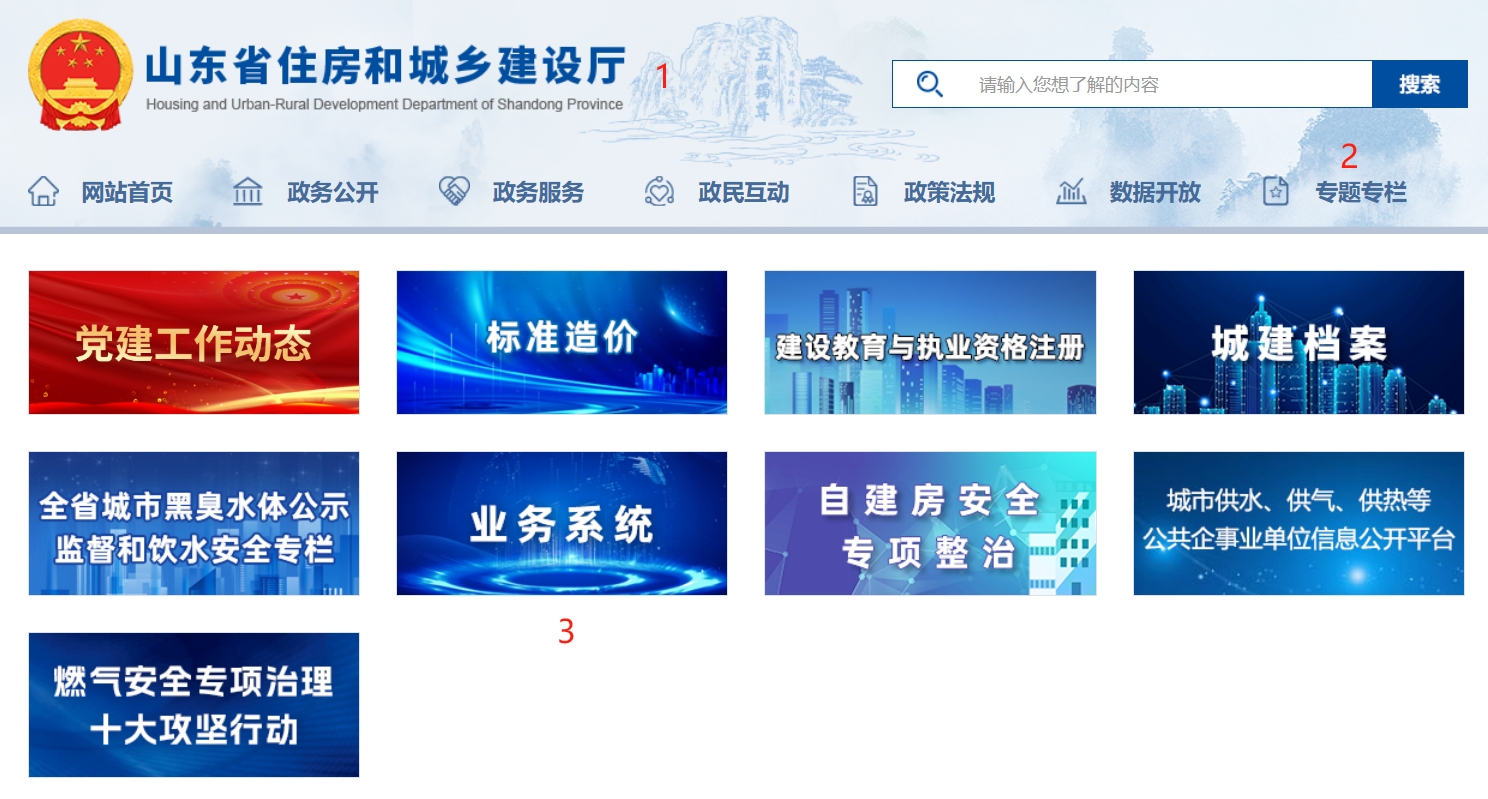This screenshot has height=799, width=1488.
Task: Click the handshake heart icon beside 政务服务
Action: tap(454, 191)
